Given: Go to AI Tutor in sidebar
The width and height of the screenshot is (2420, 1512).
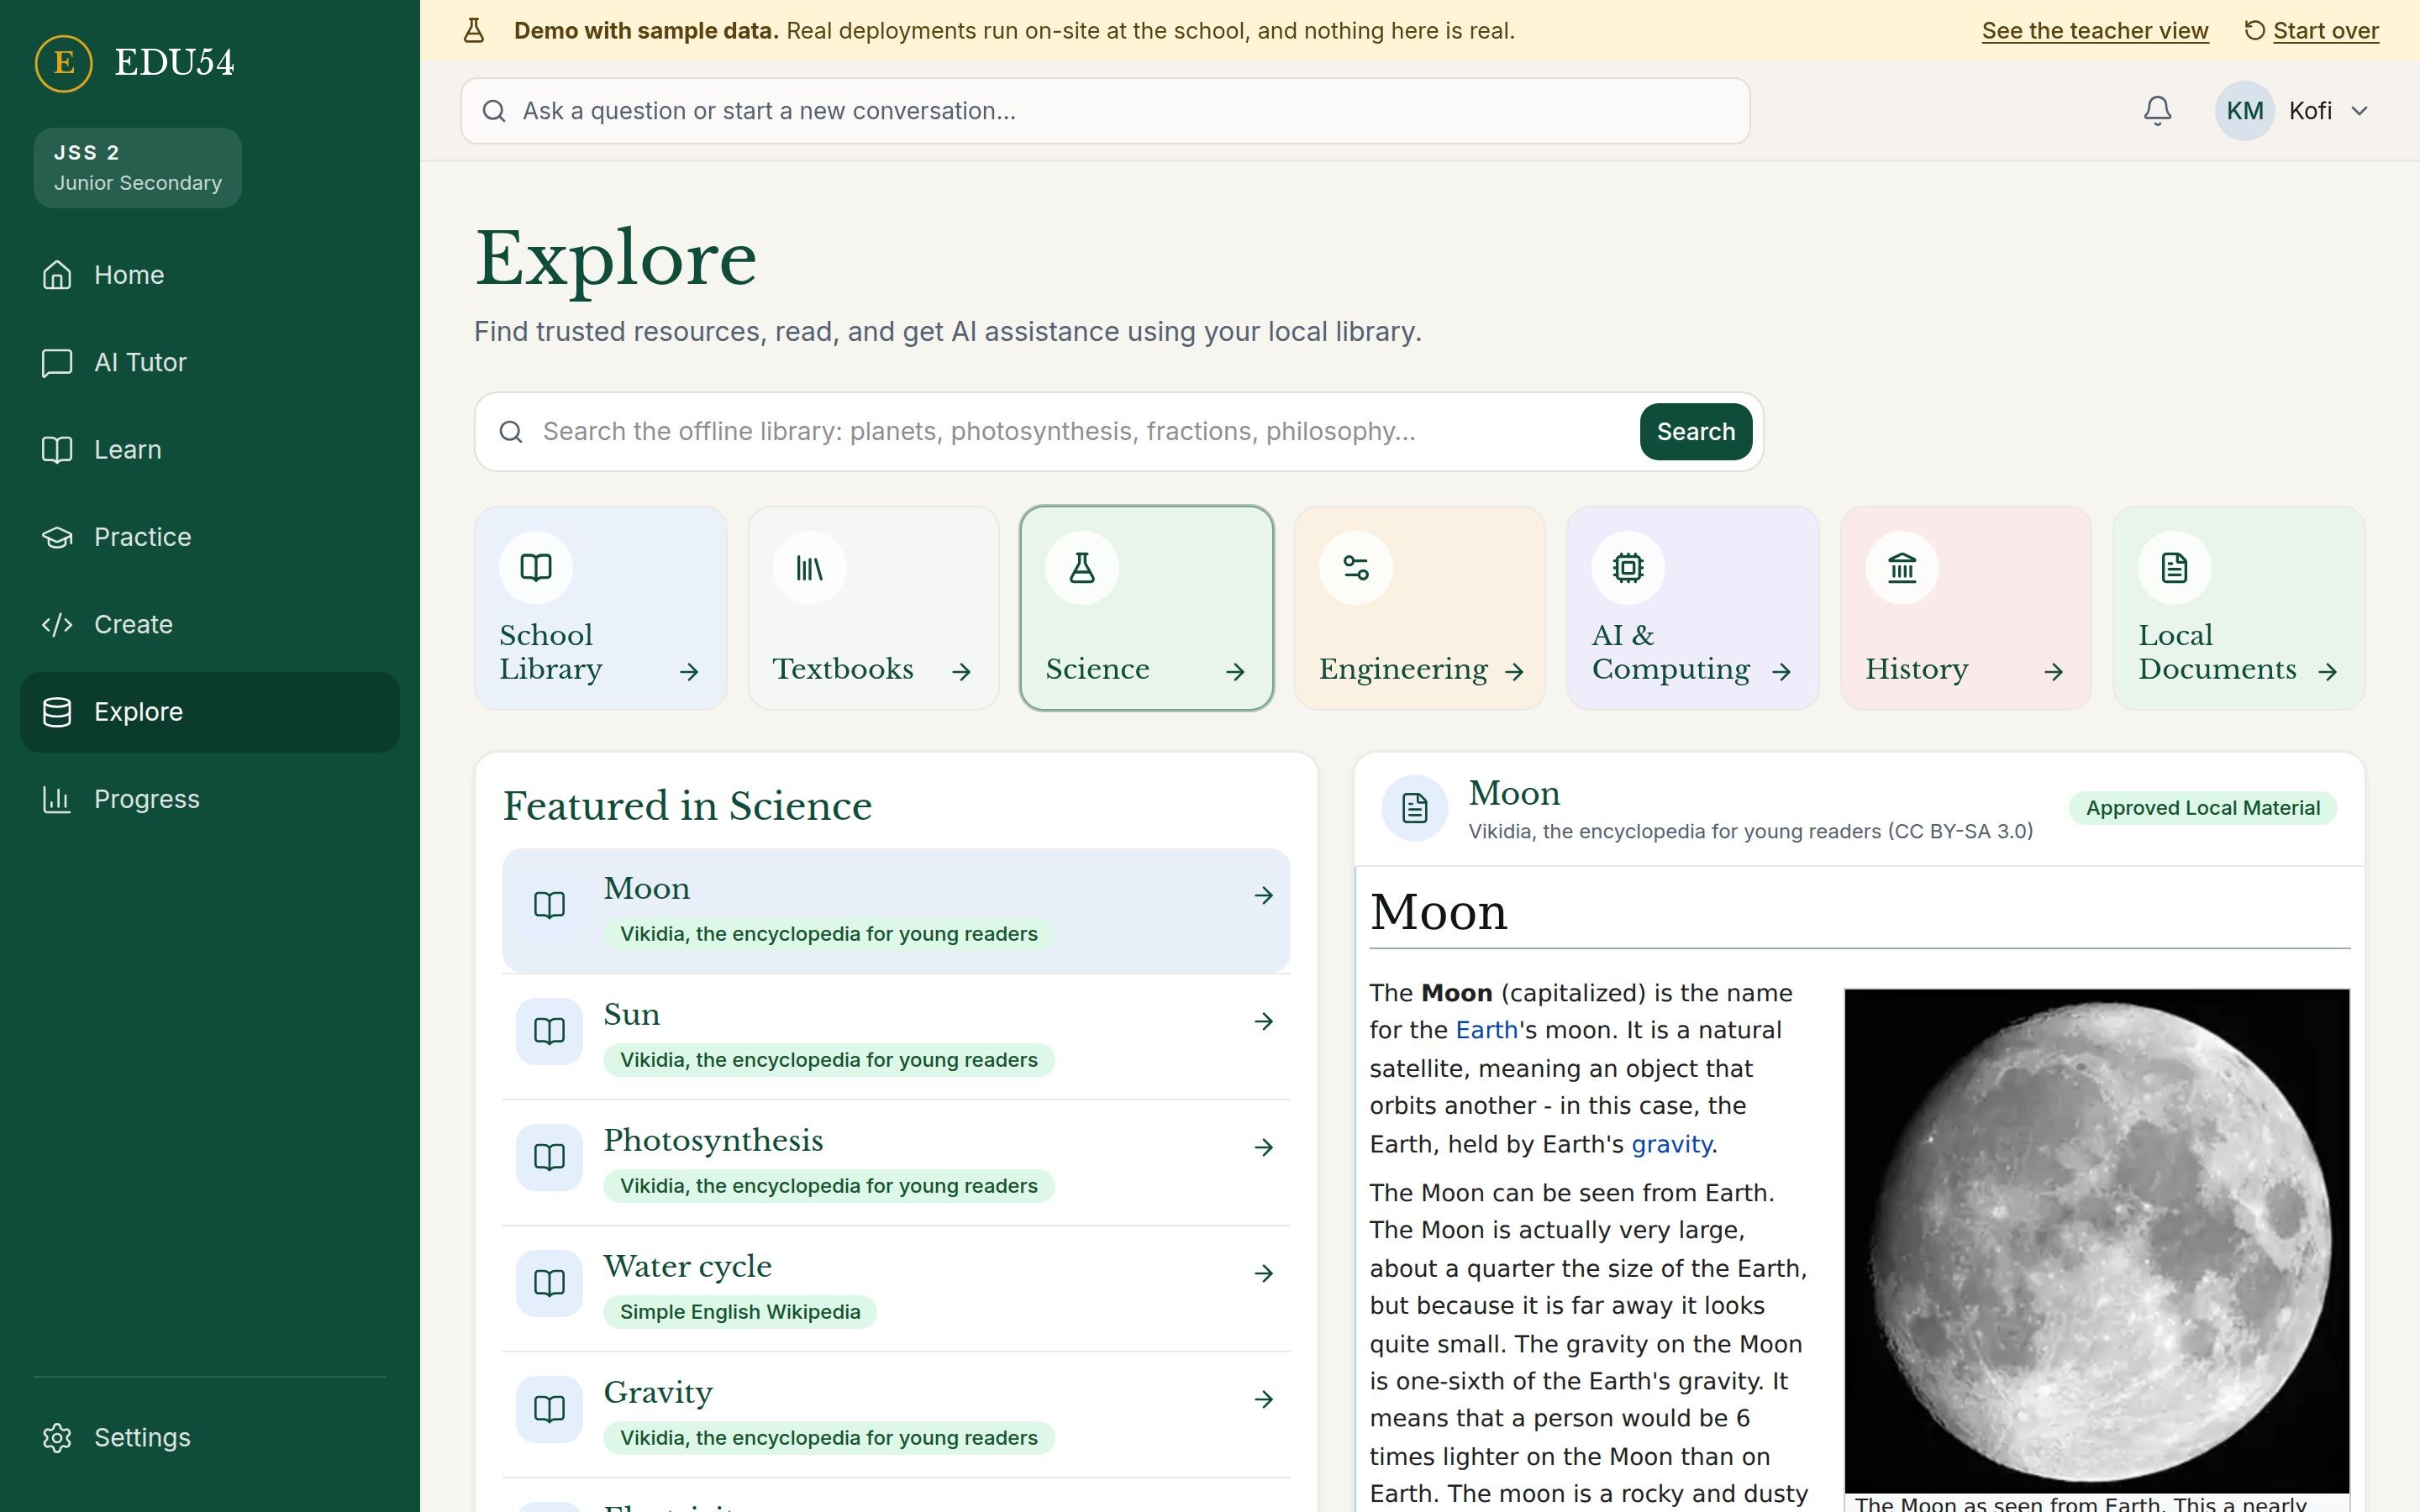Looking at the screenshot, I should click(x=210, y=362).
